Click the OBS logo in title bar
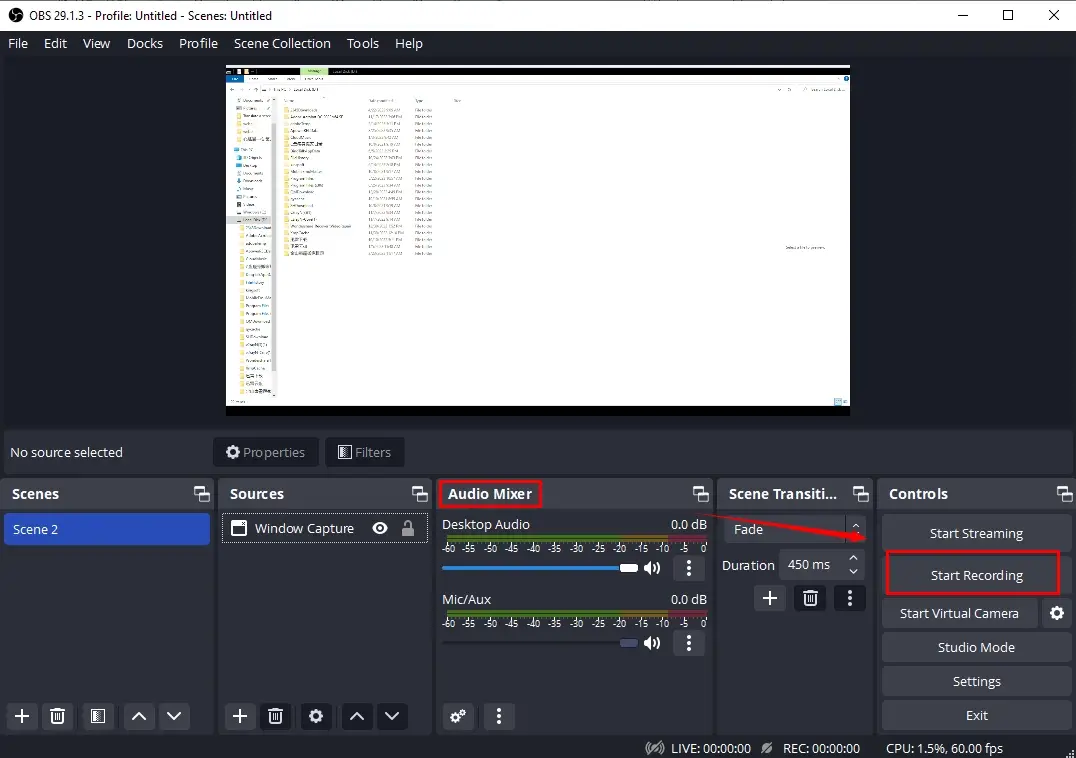 [16, 15]
